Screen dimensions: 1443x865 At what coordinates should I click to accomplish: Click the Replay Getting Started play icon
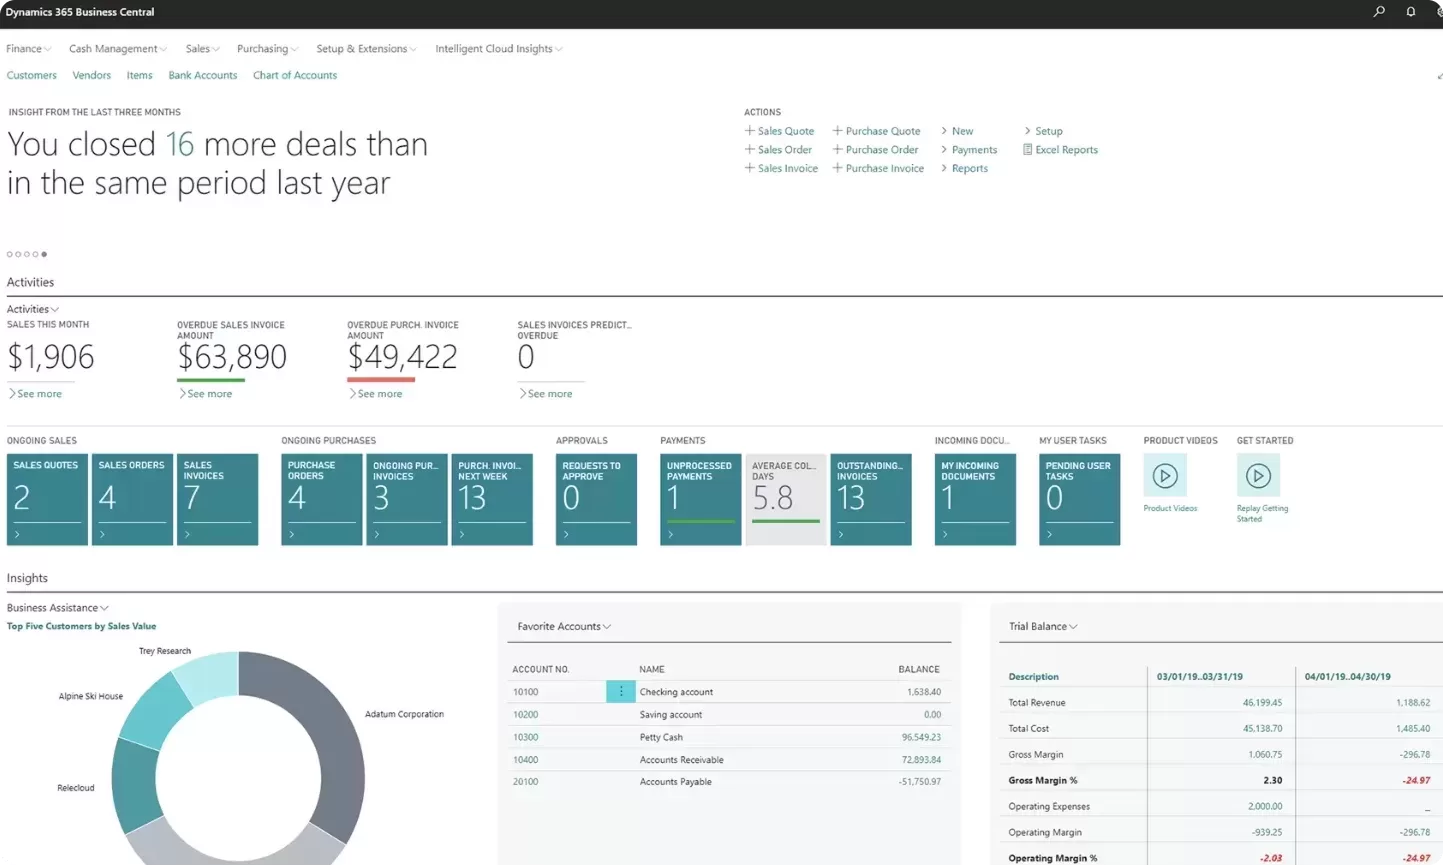click(x=1258, y=476)
